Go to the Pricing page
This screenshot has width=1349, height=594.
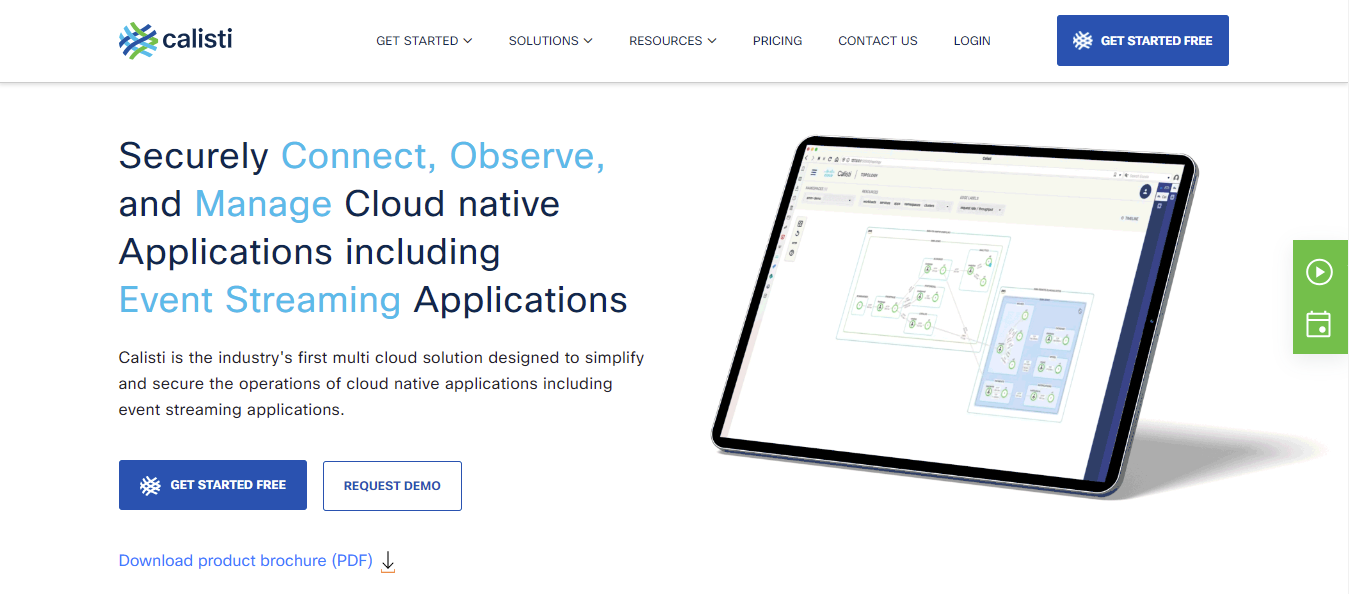point(777,41)
